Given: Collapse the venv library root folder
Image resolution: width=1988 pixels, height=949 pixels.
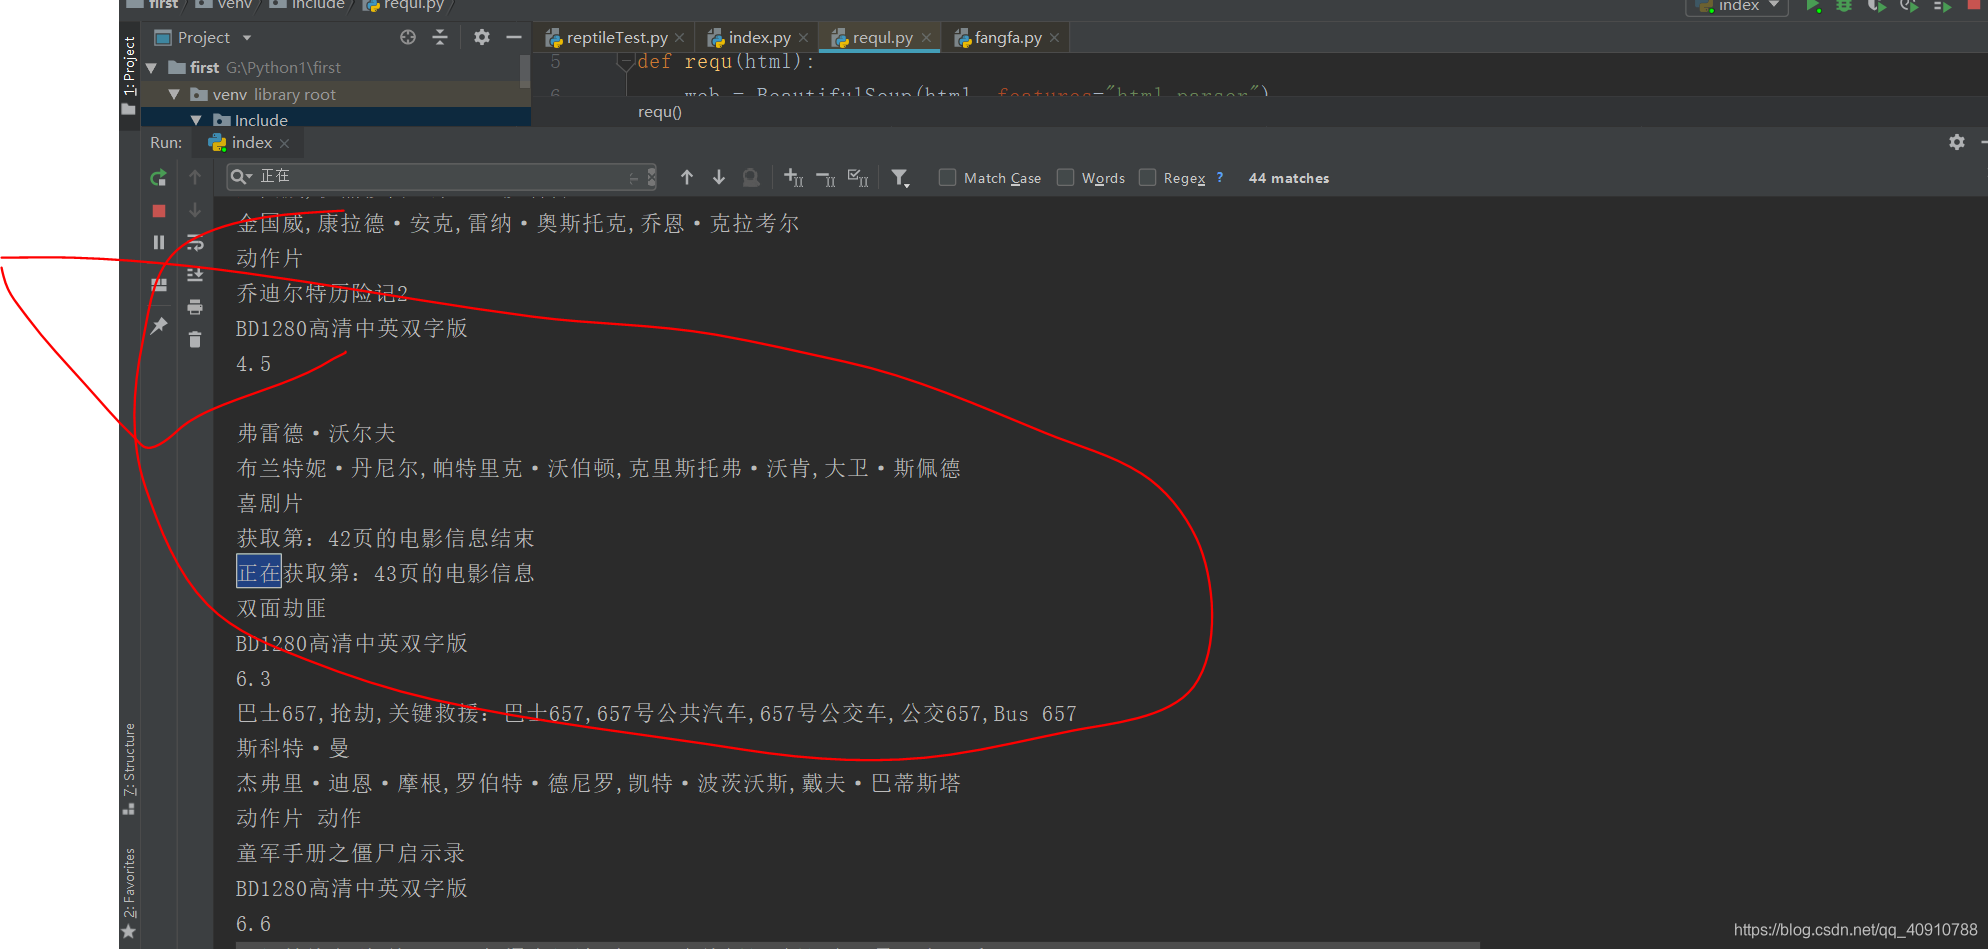Looking at the screenshot, I should [x=174, y=94].
